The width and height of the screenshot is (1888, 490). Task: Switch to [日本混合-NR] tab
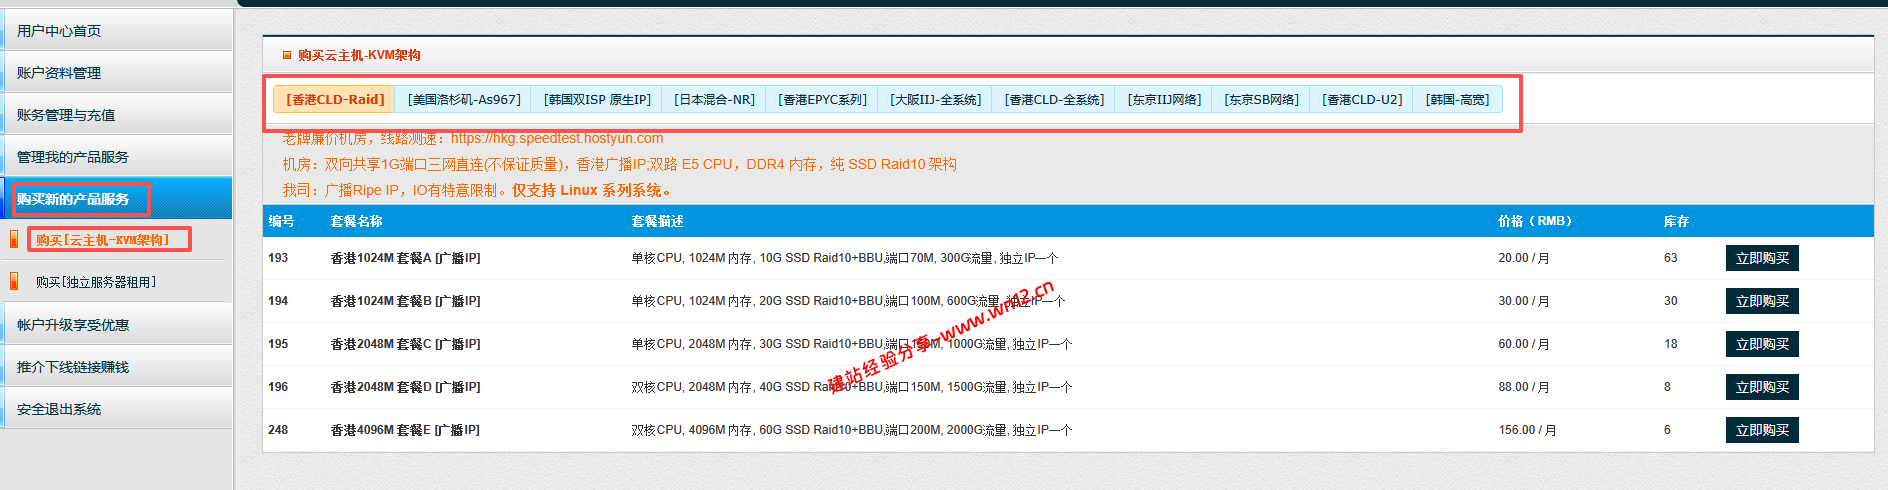[x=714, y=99]
